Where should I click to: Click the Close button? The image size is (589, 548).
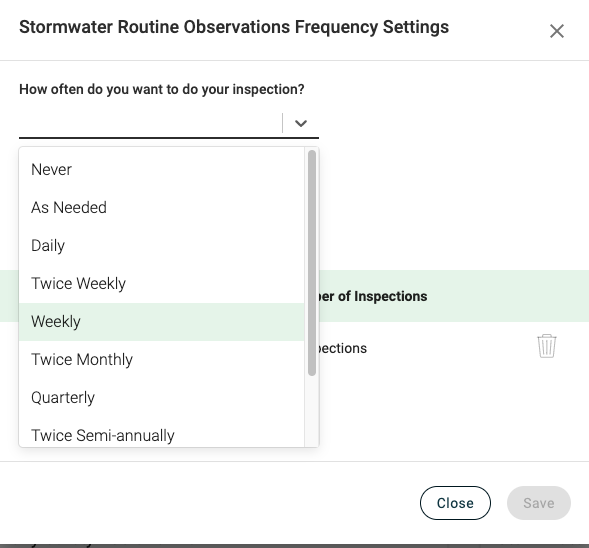(455, 503)
